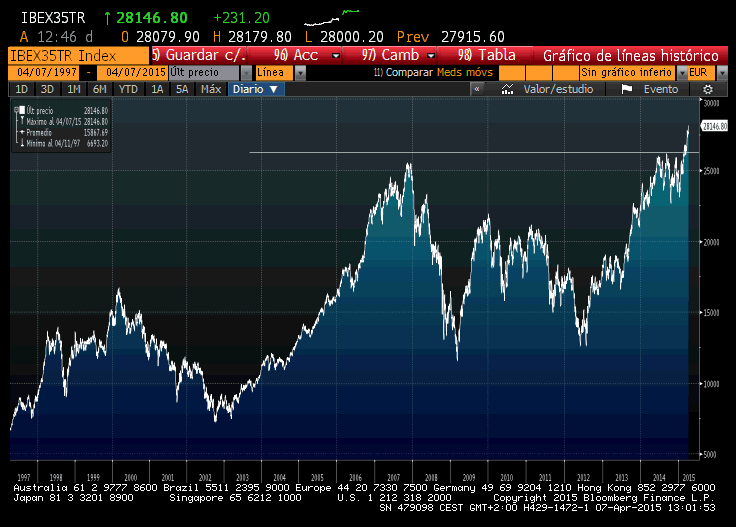This screenshot has width=736, height=527.
Task: Select the YTD range tab
Action: point(128,89)
